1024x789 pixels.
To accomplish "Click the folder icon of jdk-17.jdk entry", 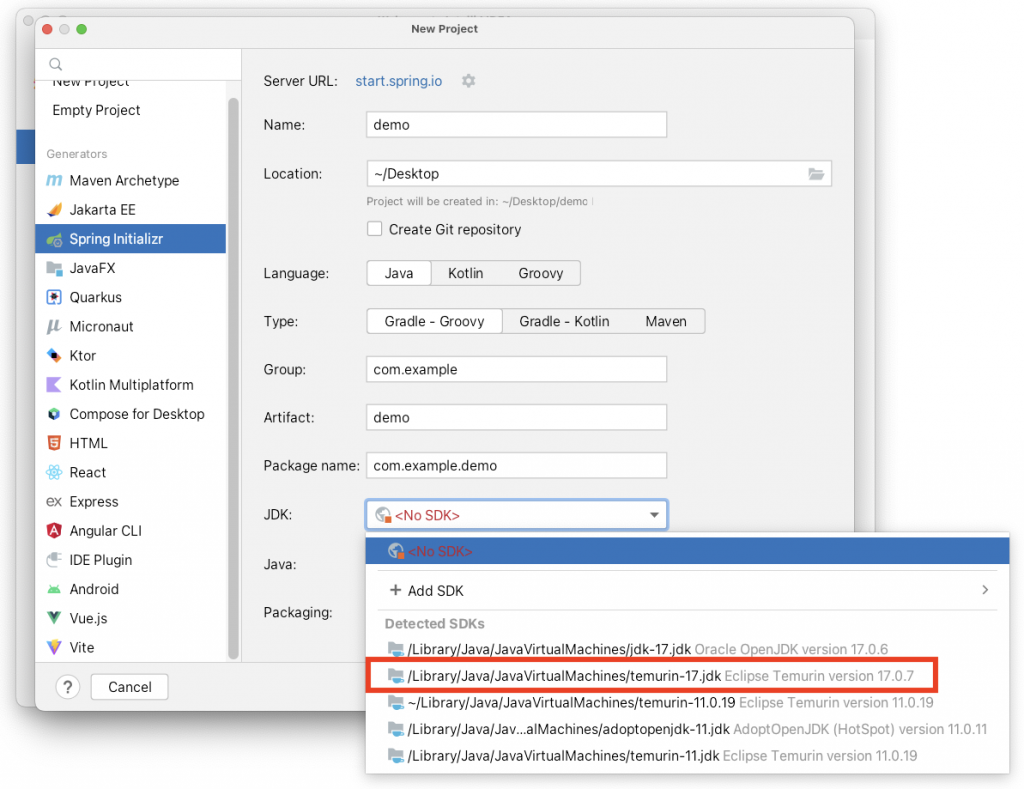I will (x=396, y=649).
